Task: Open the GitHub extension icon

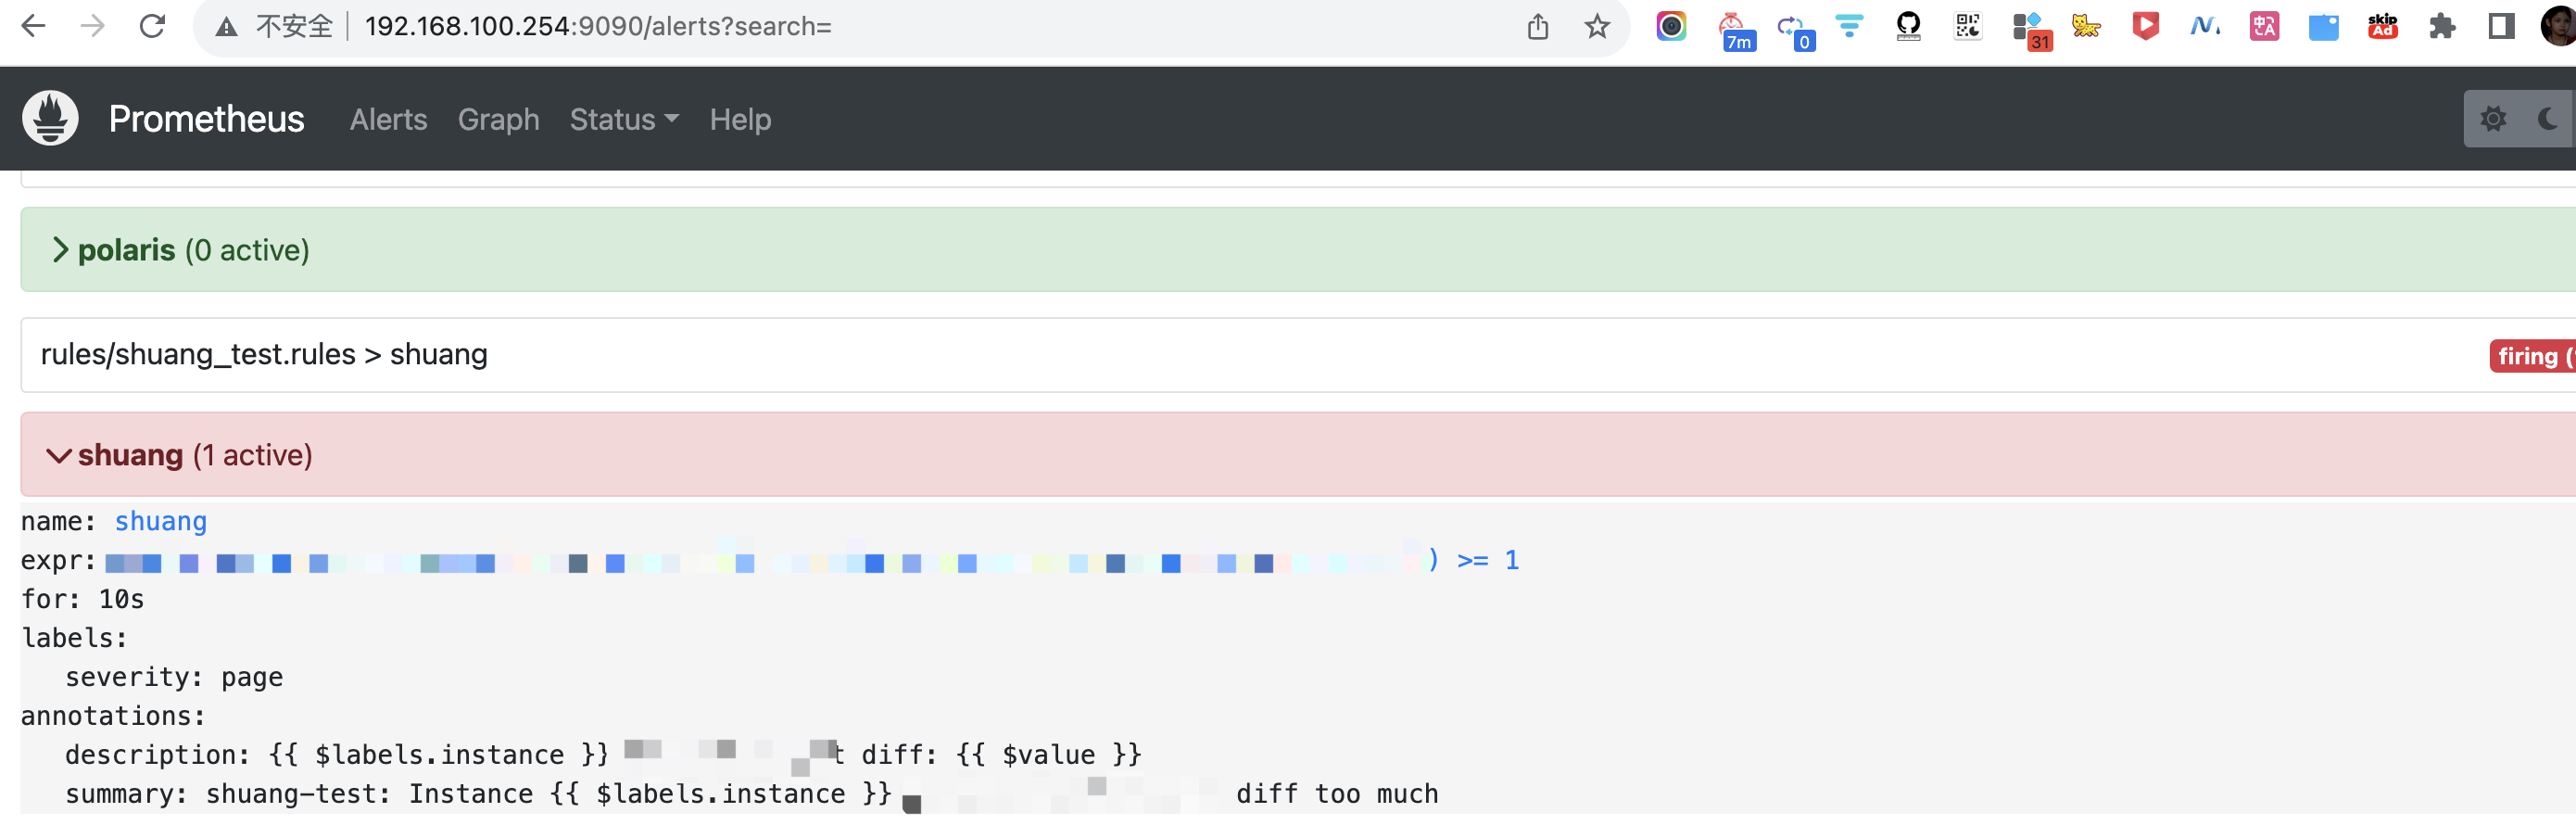Action: pyautogui.click(x=1908, y=26)
